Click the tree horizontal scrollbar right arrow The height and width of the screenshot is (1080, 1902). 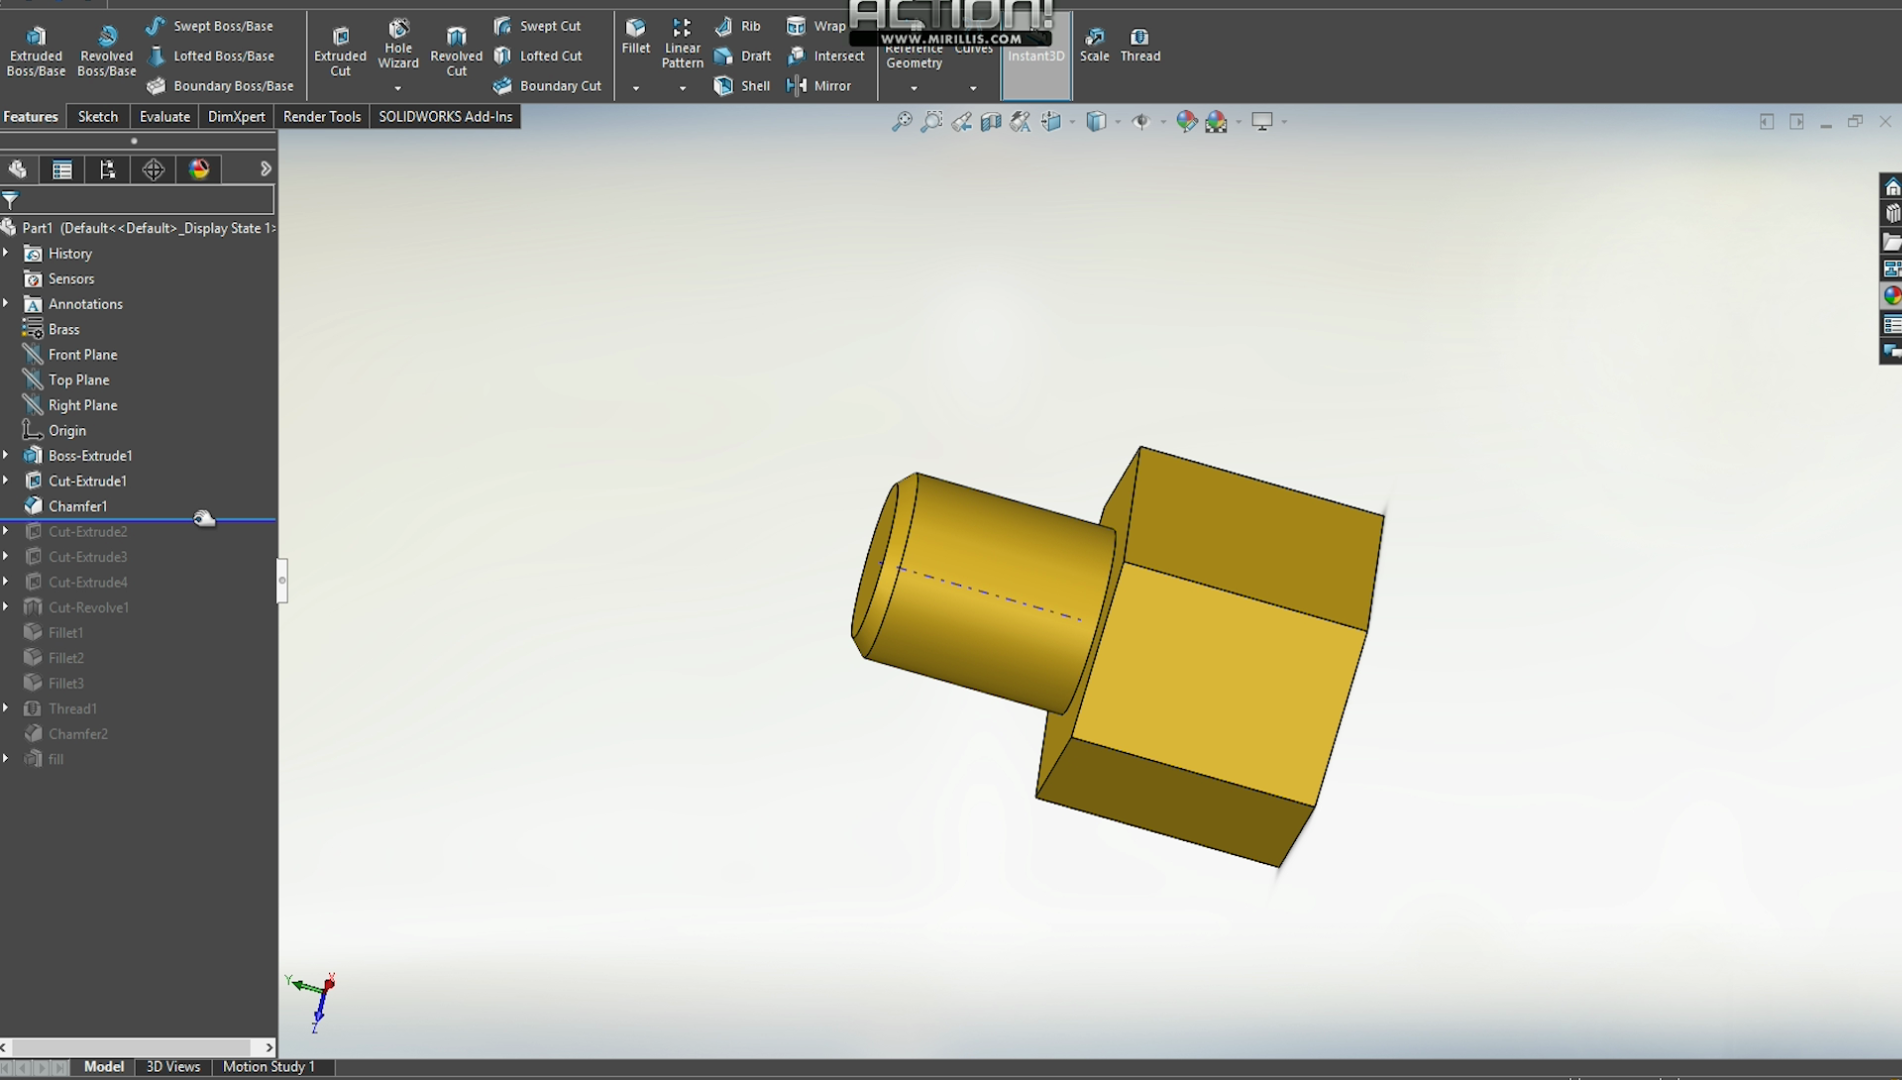[x=268, y=1047]
